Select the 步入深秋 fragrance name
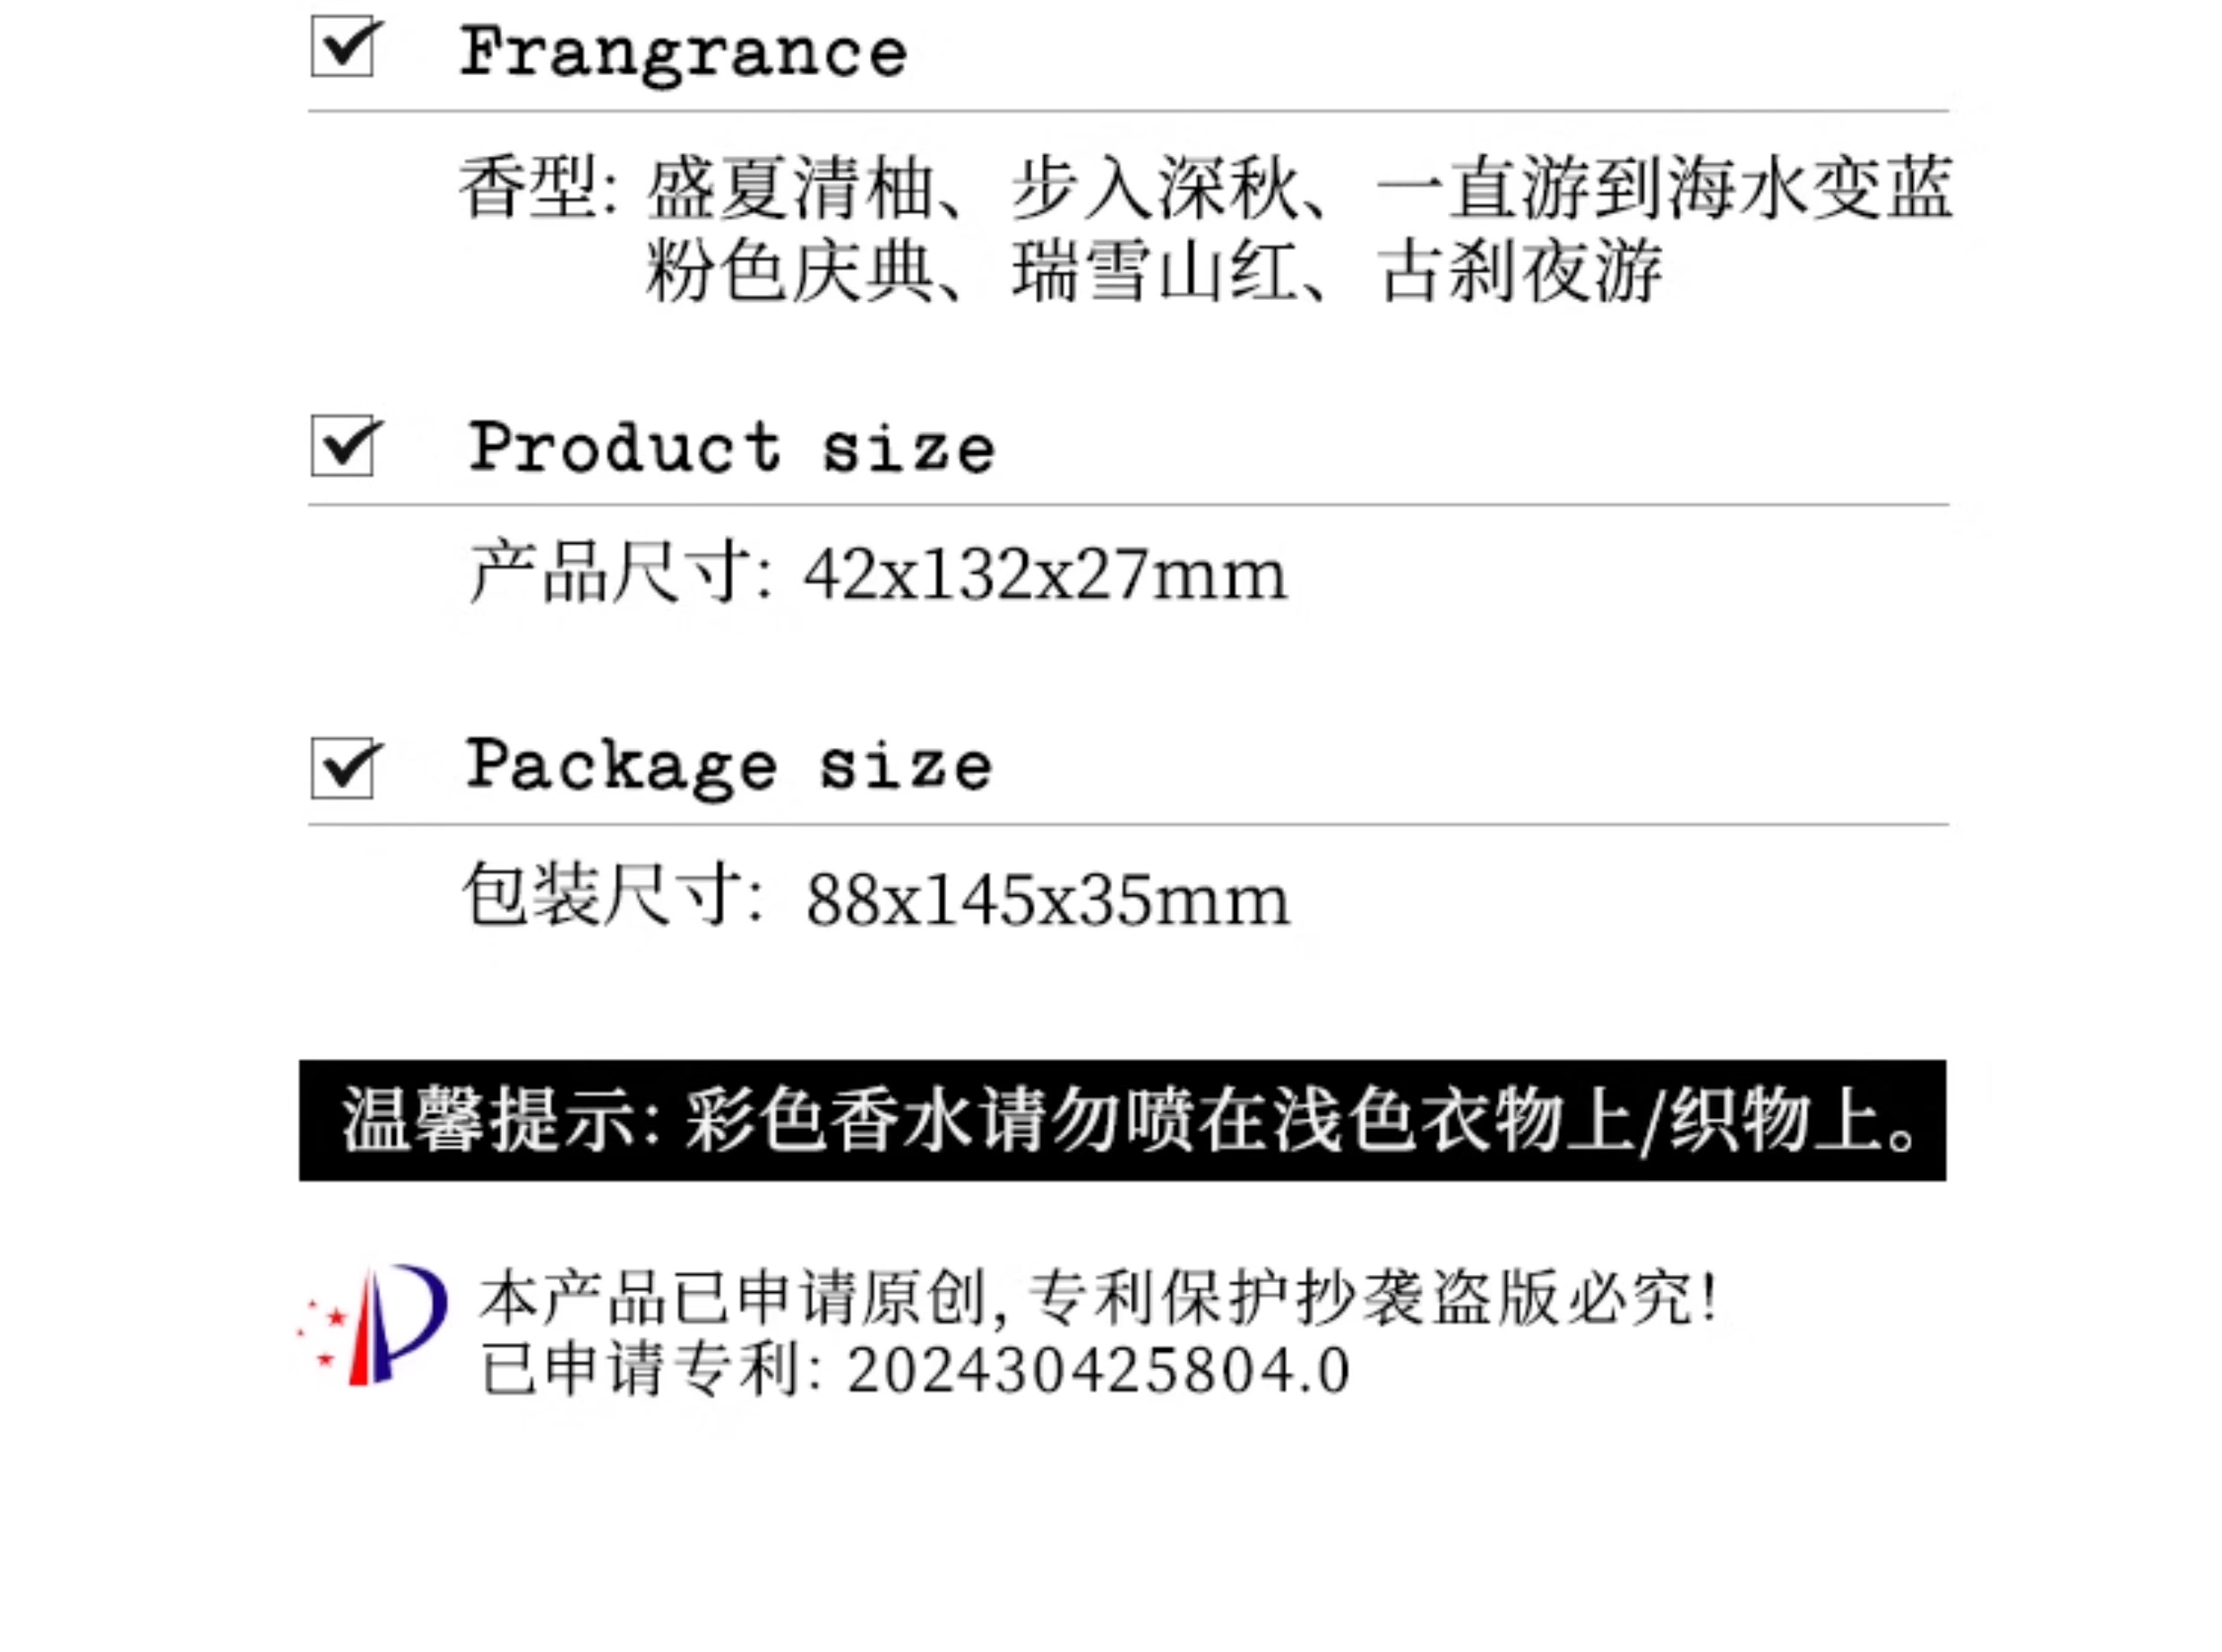Image resolution: width=2222 pixels, height=1652 pixels. (x=1155, y=187)
